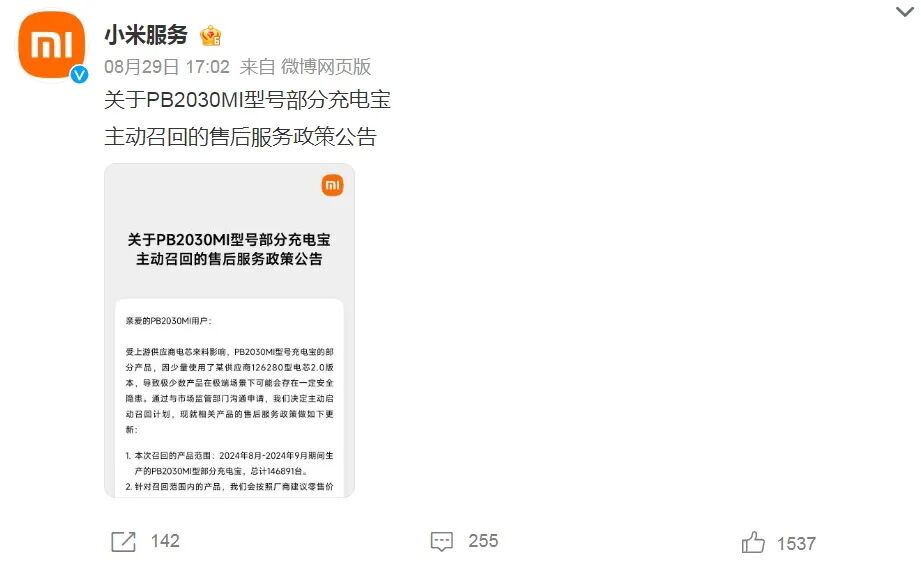Image resolution: width=921 pixels, height=564 pixels.
Task: Click the comment bubble icon
Action: [x=442, y=541]
